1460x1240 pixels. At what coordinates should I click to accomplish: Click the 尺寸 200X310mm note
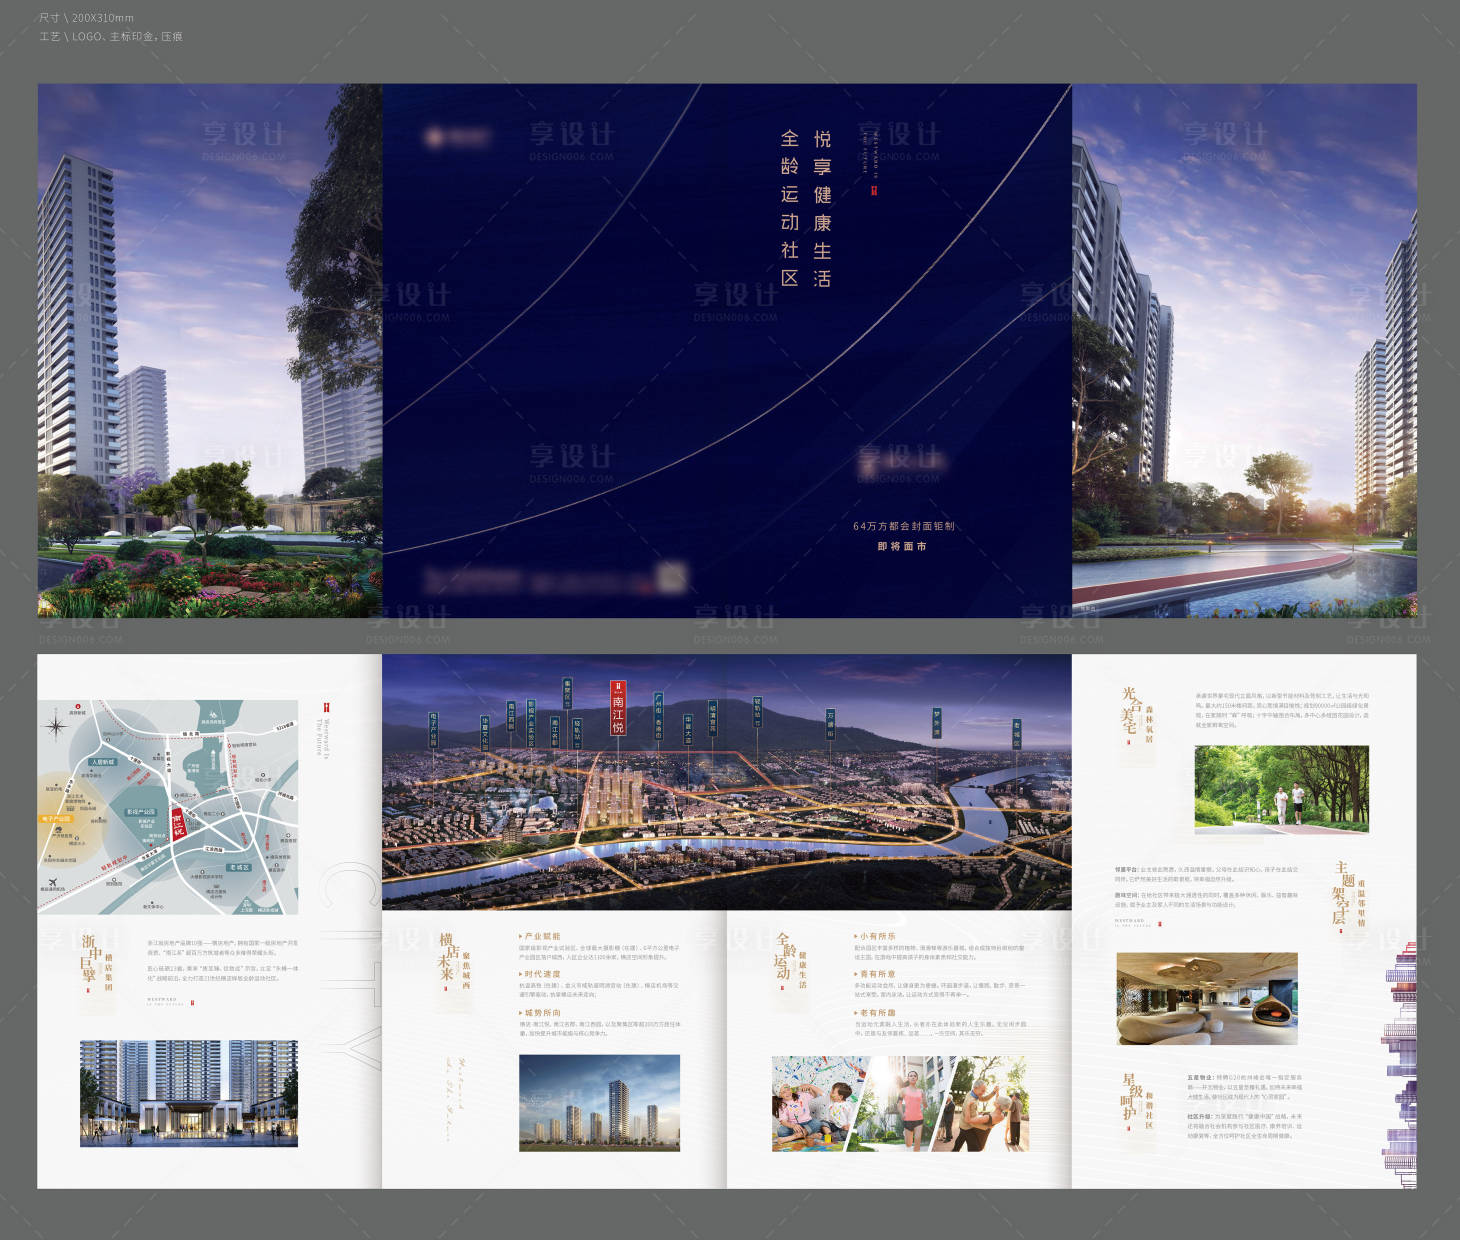click(x=86, y=18)
